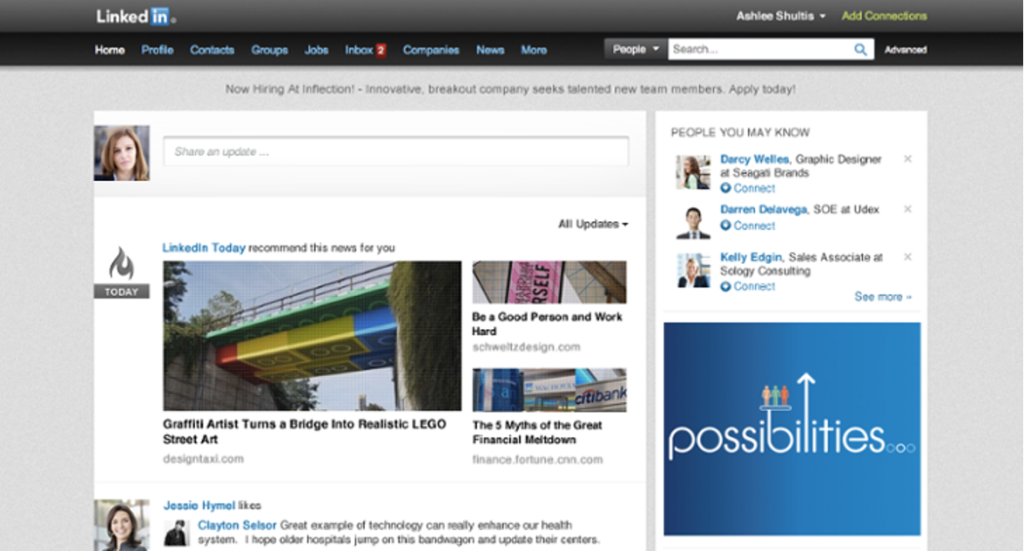The width and height of the screenshot is (1024, 551).
Task: Open Ashlee Shultis account dropdown
Action: (x=780, y=16)
